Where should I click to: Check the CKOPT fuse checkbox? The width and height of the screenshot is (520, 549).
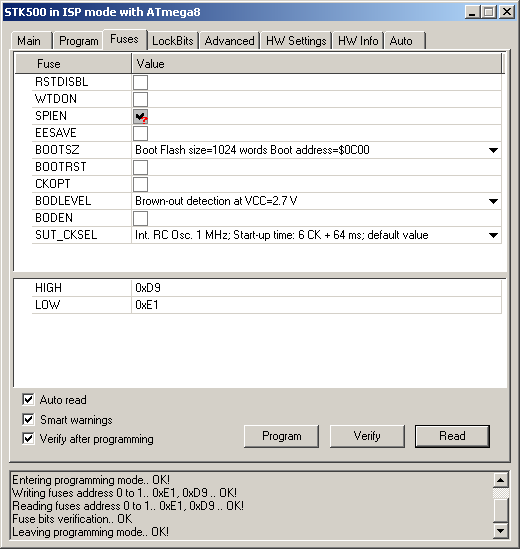140,184
